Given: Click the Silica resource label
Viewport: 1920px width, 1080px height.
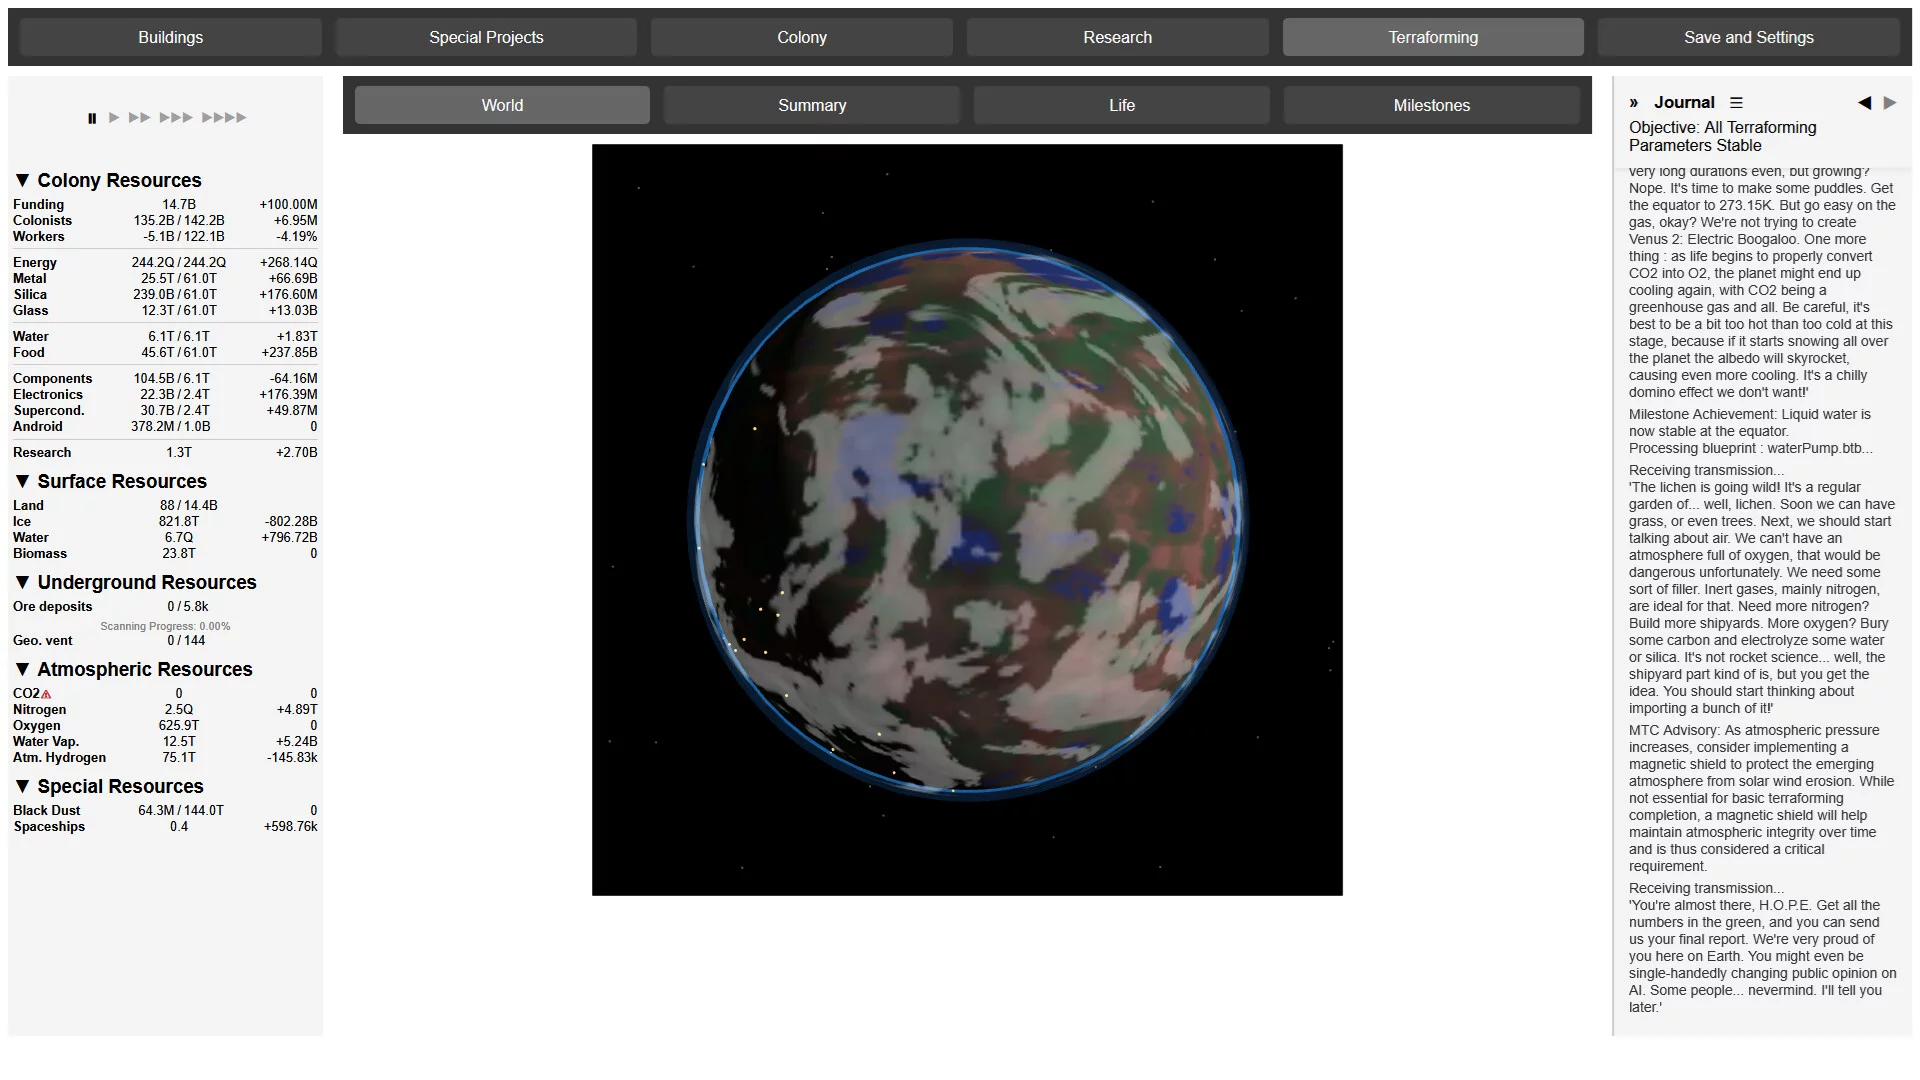Looking at the screenshot, I should point(30,294).
